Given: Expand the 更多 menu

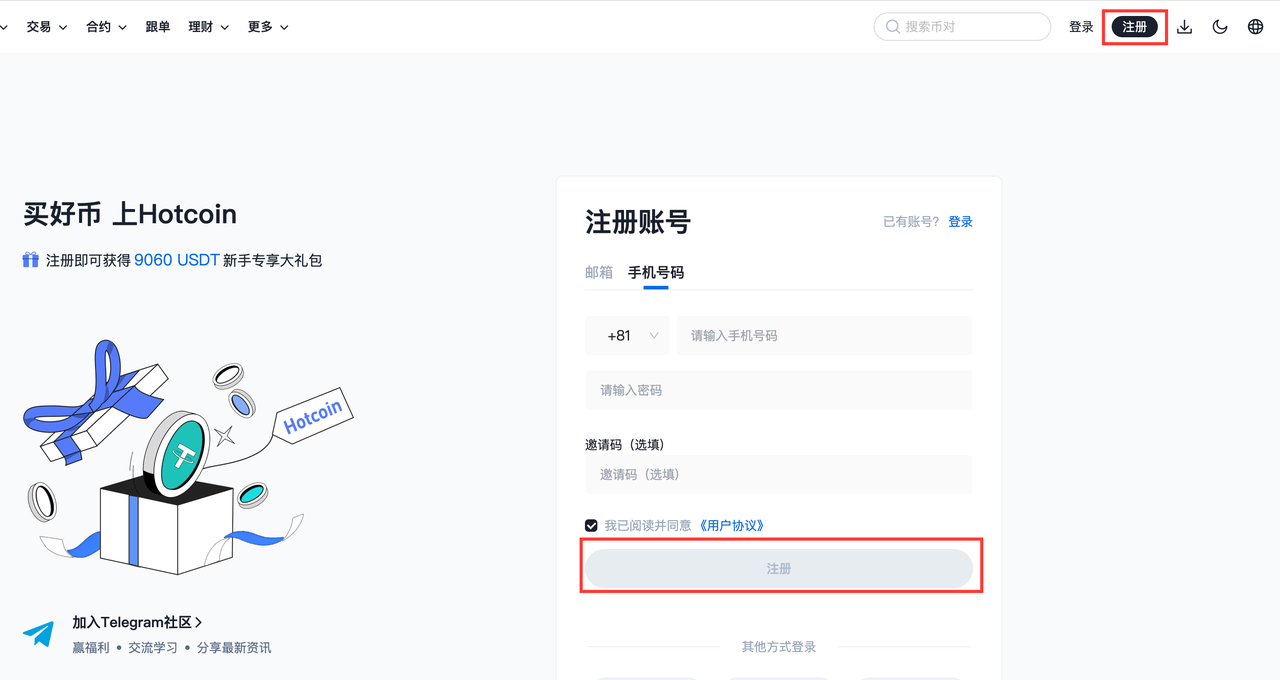Looking at the screenshot, I should [268, 27].
